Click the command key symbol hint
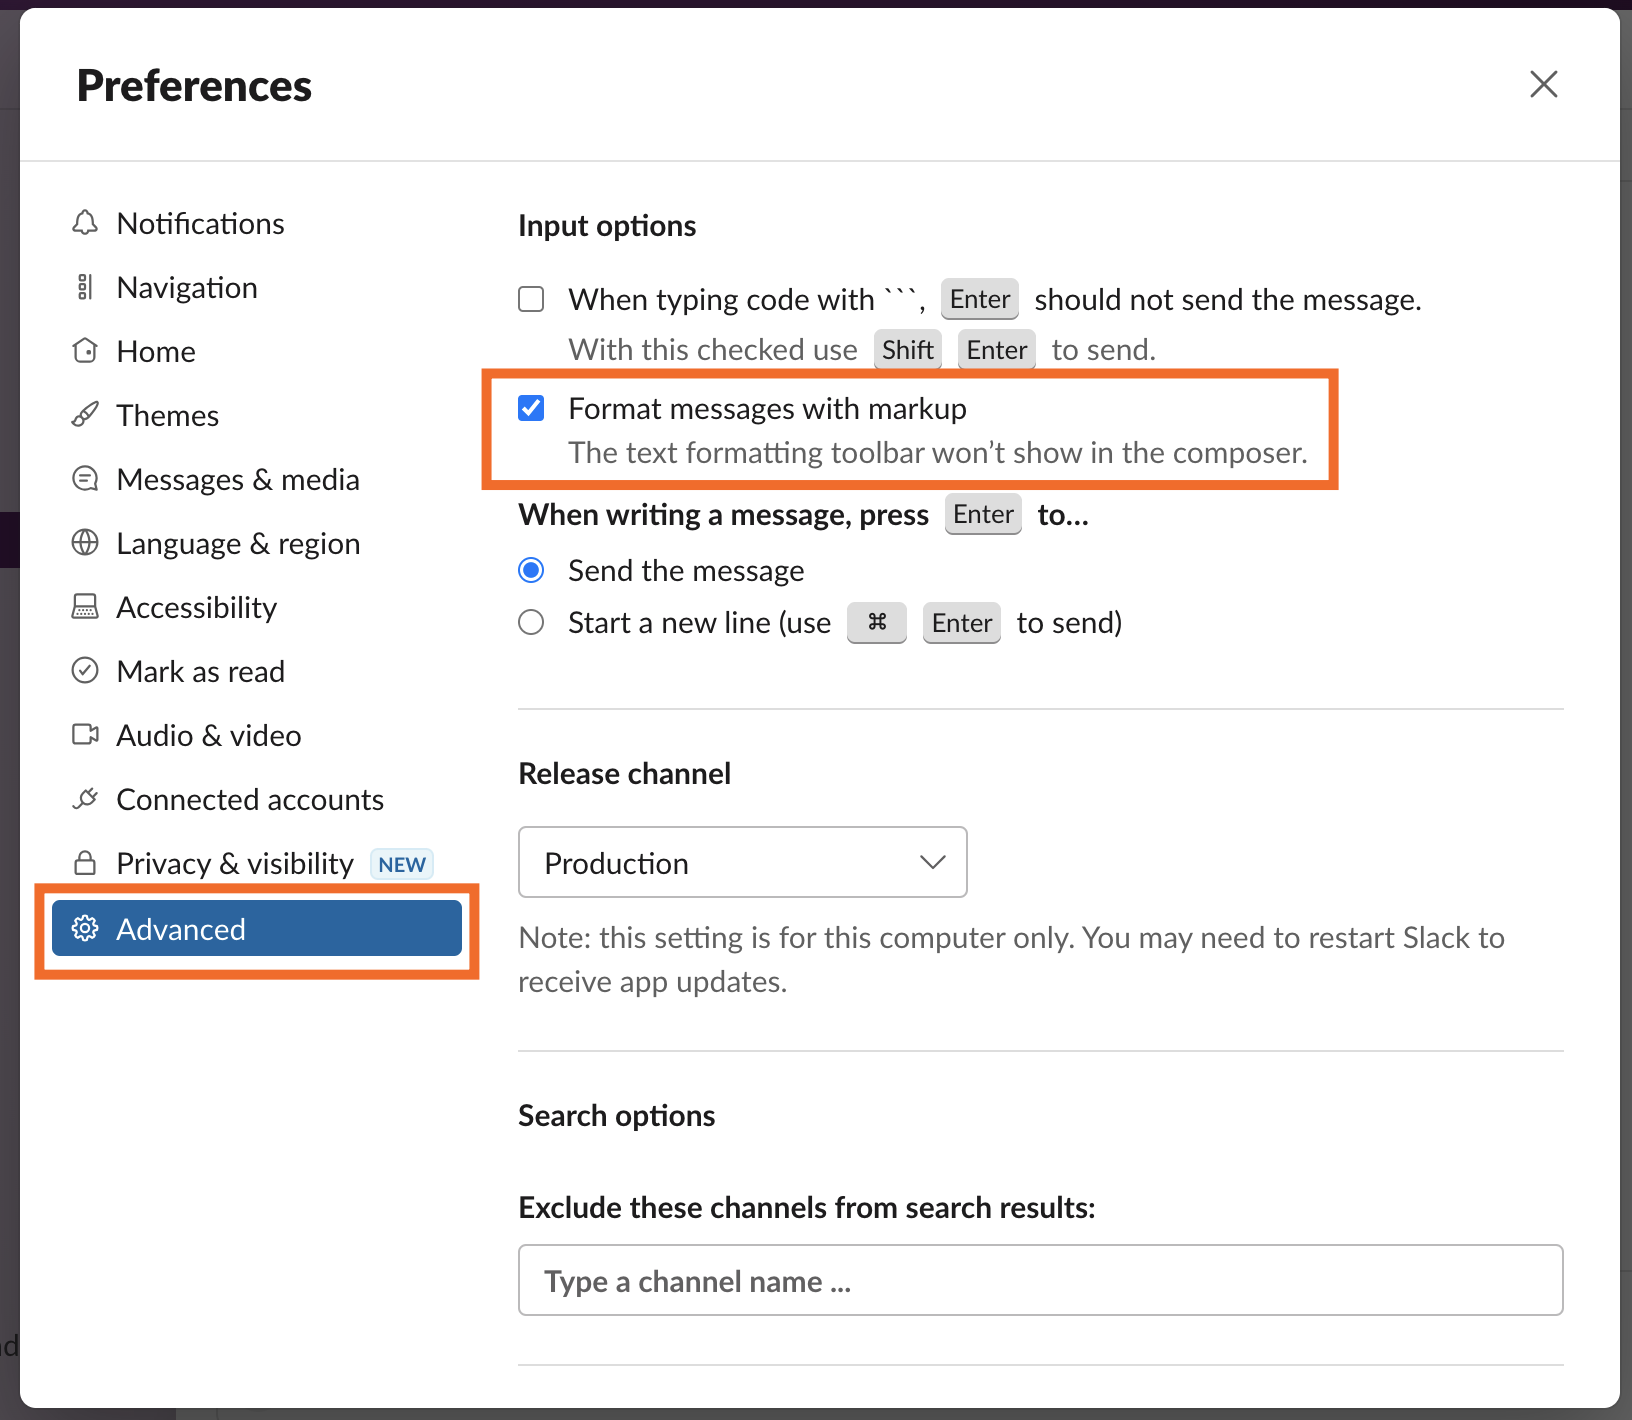1632x1420 pixels. coord(877,622)
